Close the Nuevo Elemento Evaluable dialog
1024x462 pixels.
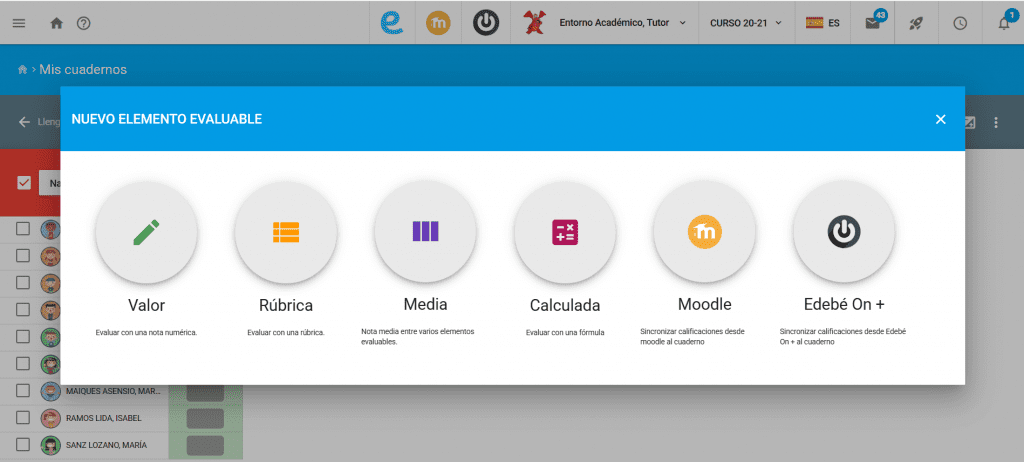coord(940,119)
